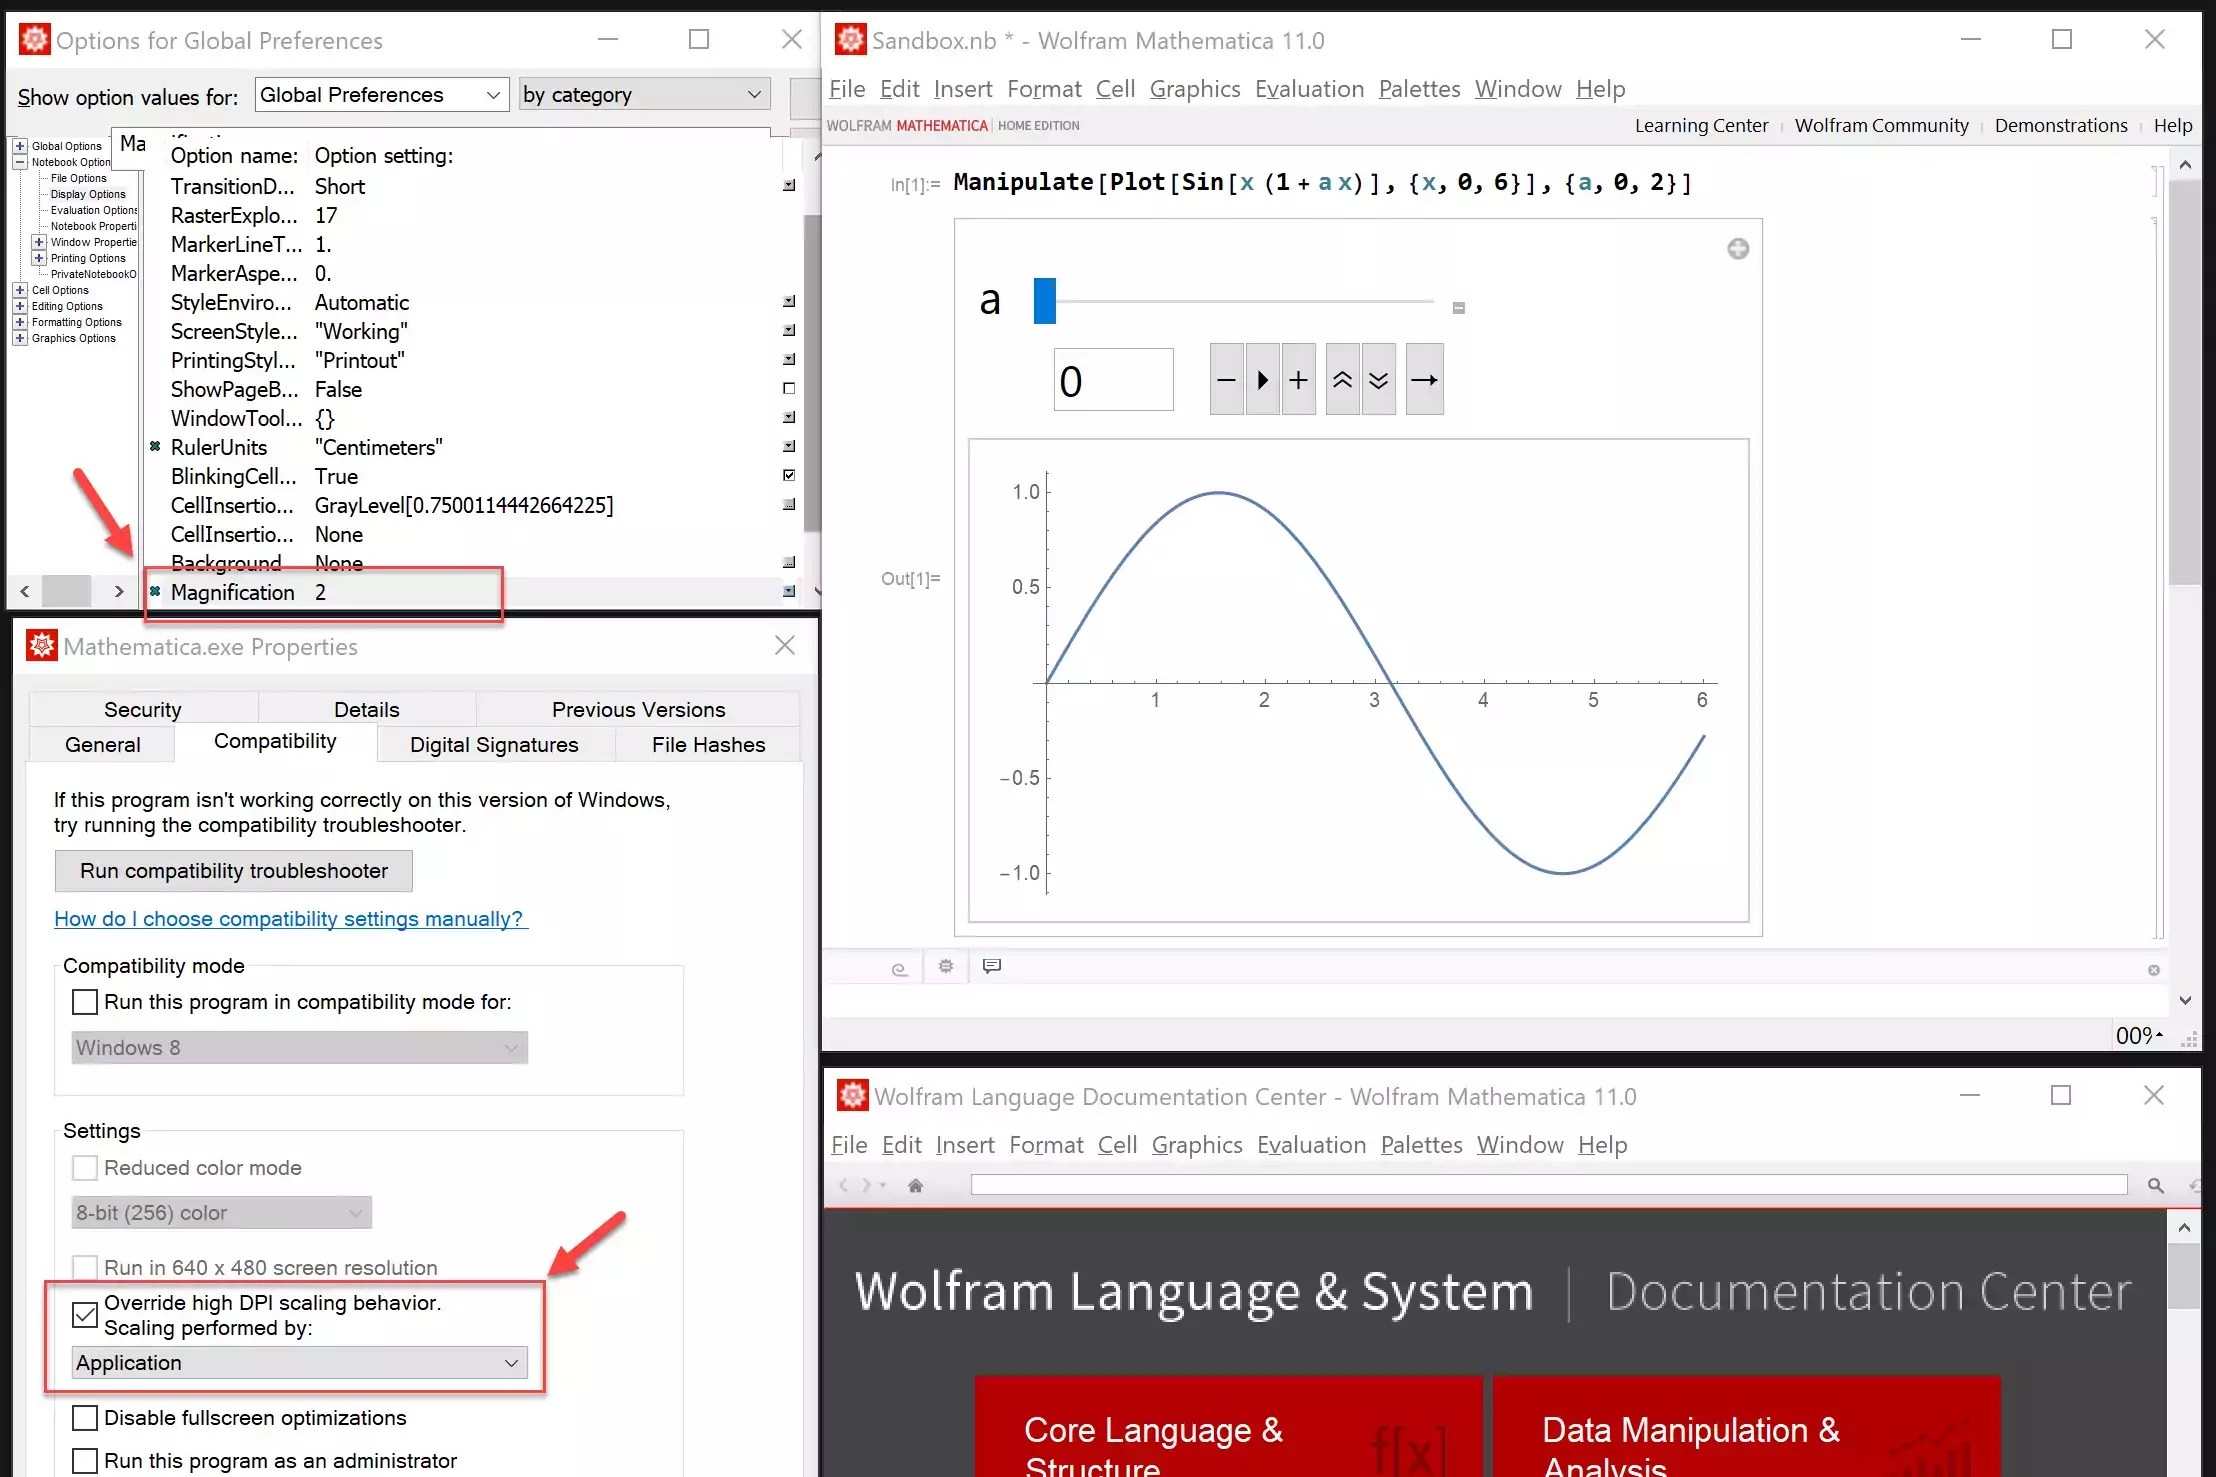2216x1477 pixels.
Task: Click the home icon in the Documentation Center toolbar
Action: 916,1185
